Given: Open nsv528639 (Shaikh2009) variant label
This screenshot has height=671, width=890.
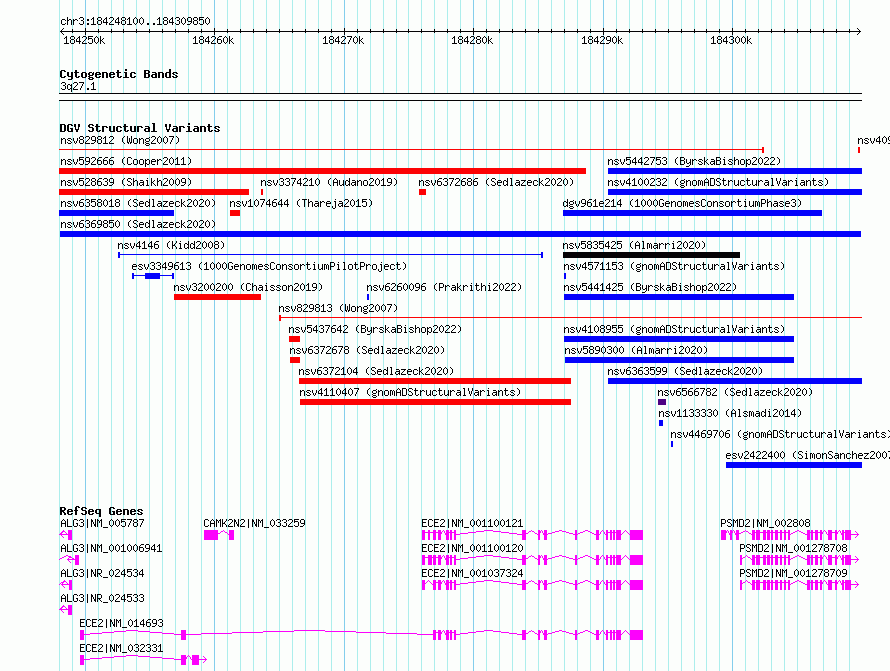Looking at the screenshot, I should pos(126,182).
